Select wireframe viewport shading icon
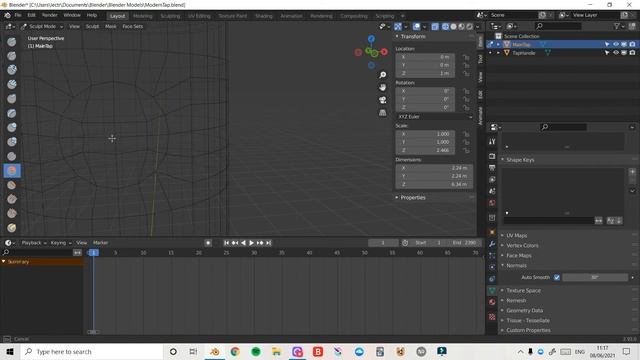This screenshot has height=360, width=640. [445, 27]
